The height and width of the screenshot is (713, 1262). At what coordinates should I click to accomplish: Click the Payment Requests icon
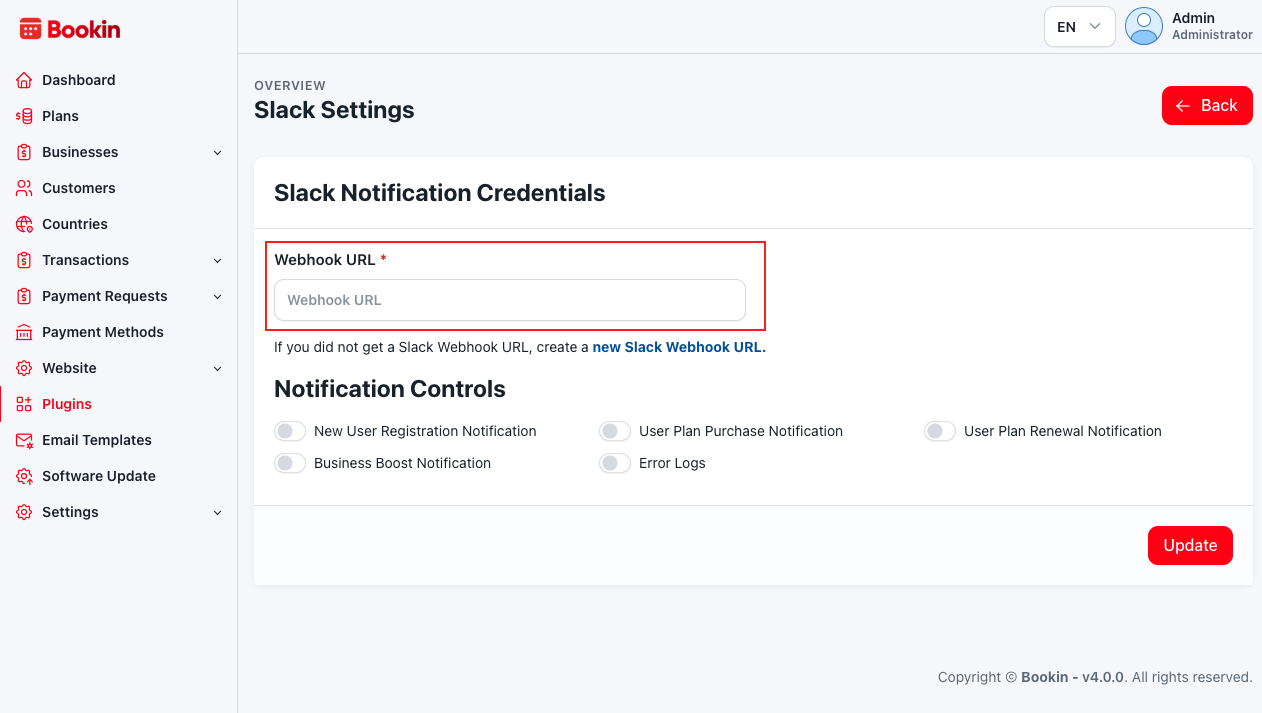point(24,296)
